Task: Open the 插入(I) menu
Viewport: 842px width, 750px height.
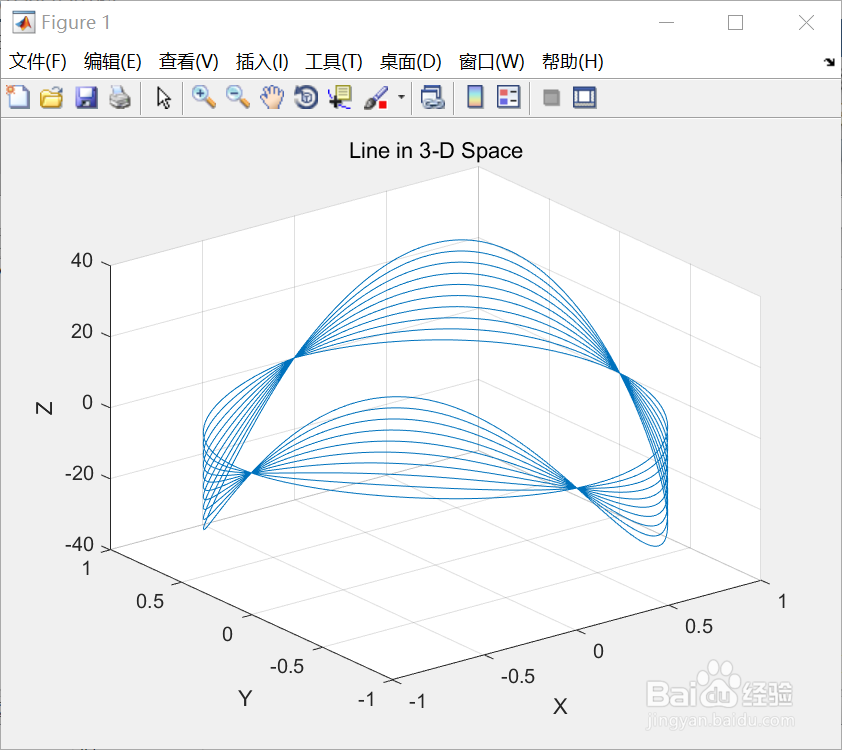Action: [262, 62]
